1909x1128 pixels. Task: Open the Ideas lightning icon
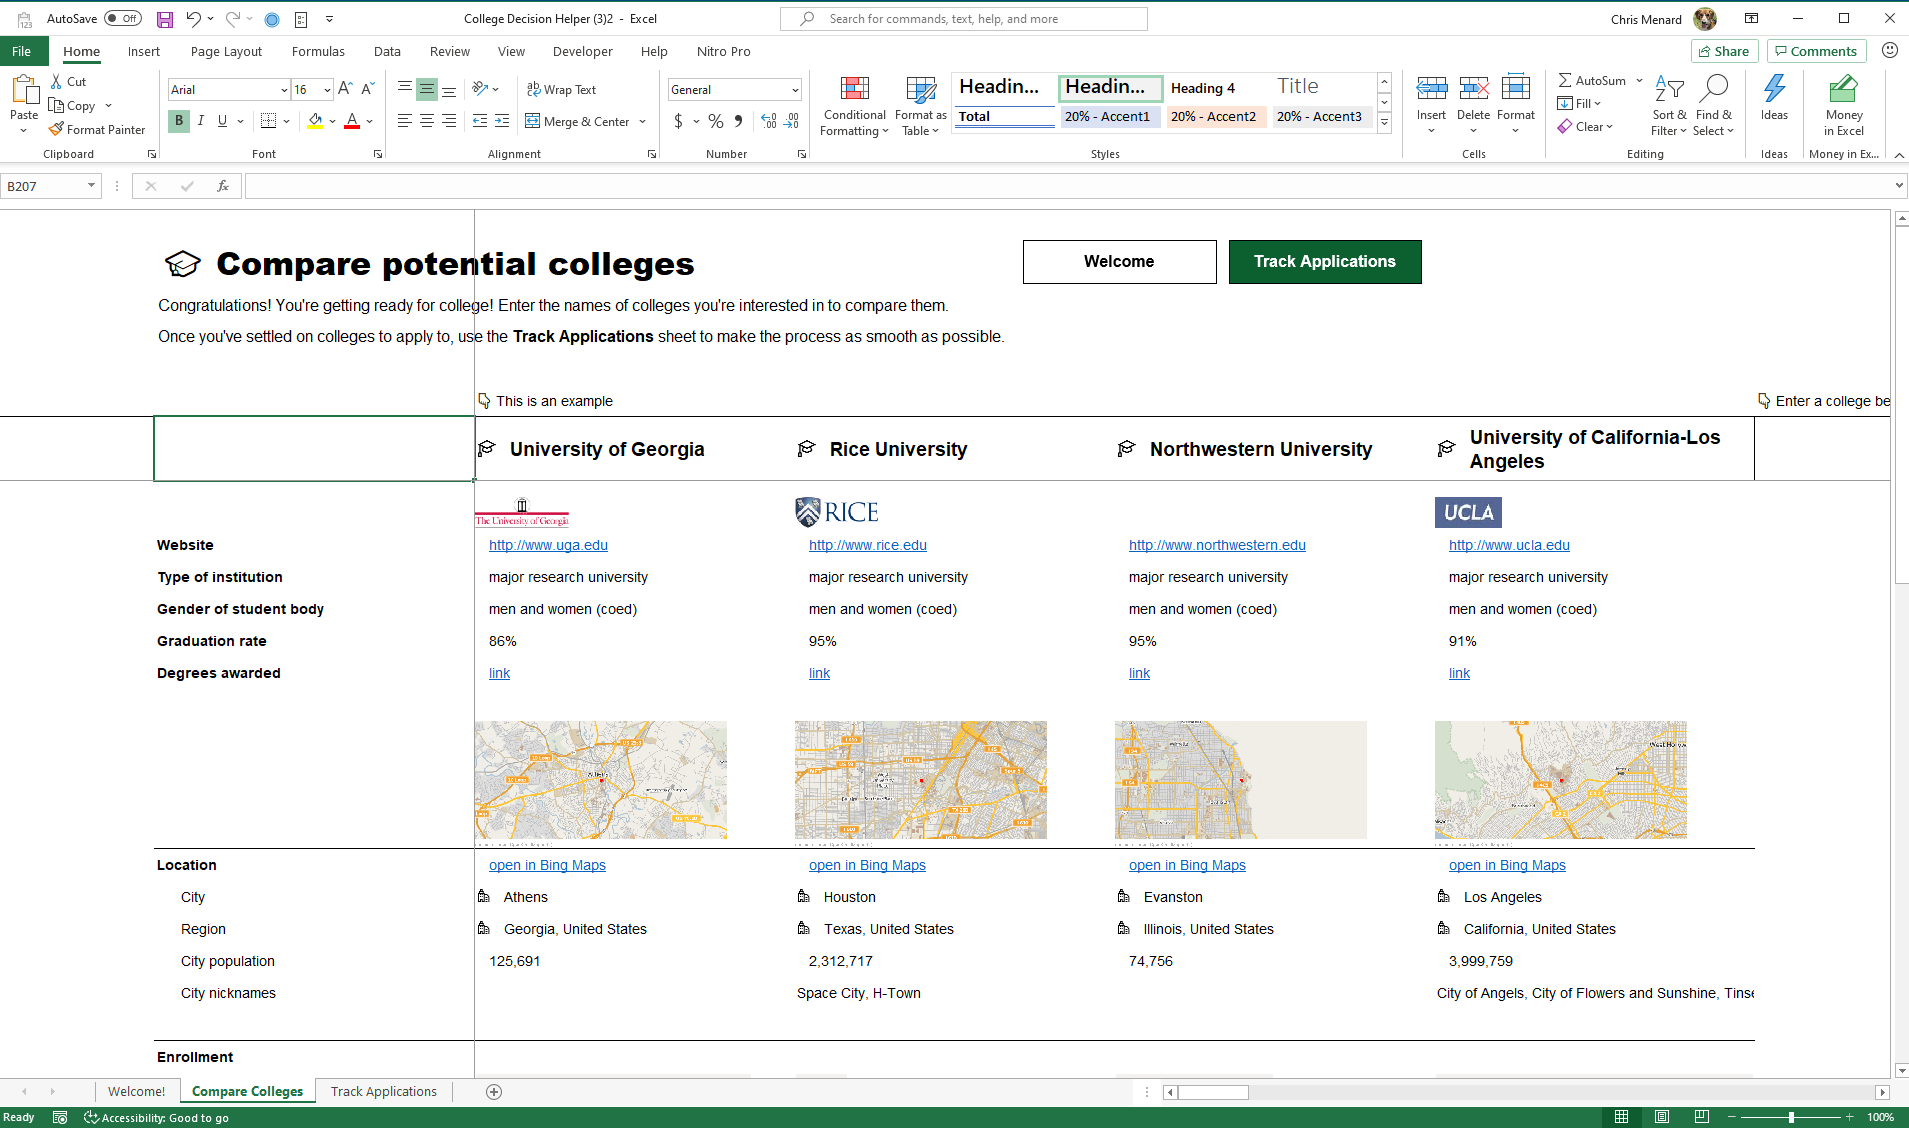click(1774, 90)
